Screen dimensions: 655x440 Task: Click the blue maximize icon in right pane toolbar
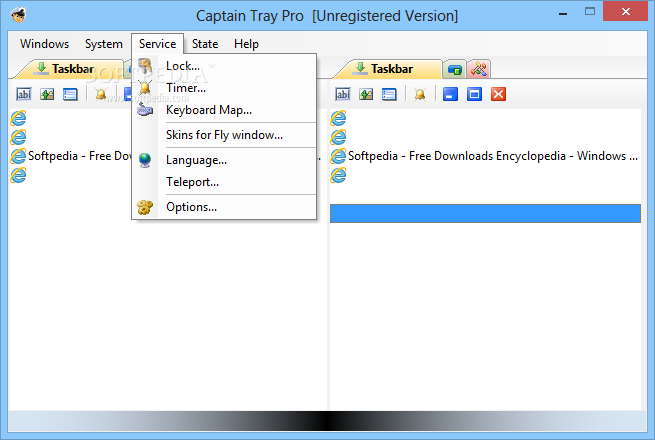(x=474, y=94)
